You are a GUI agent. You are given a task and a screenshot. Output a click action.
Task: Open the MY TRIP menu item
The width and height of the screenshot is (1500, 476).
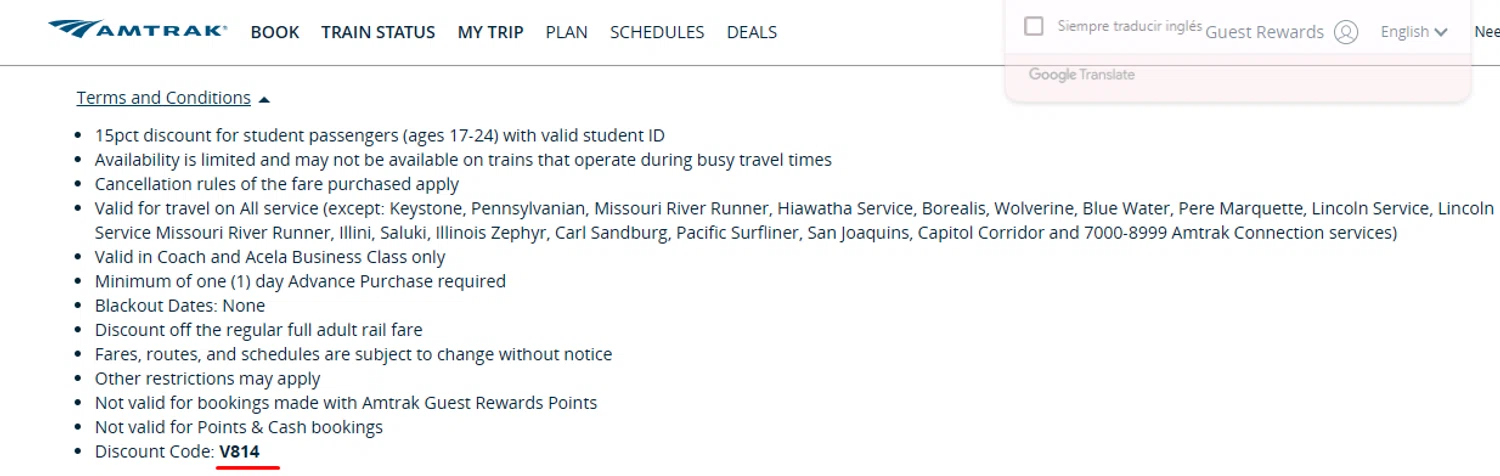pos(490,32)
